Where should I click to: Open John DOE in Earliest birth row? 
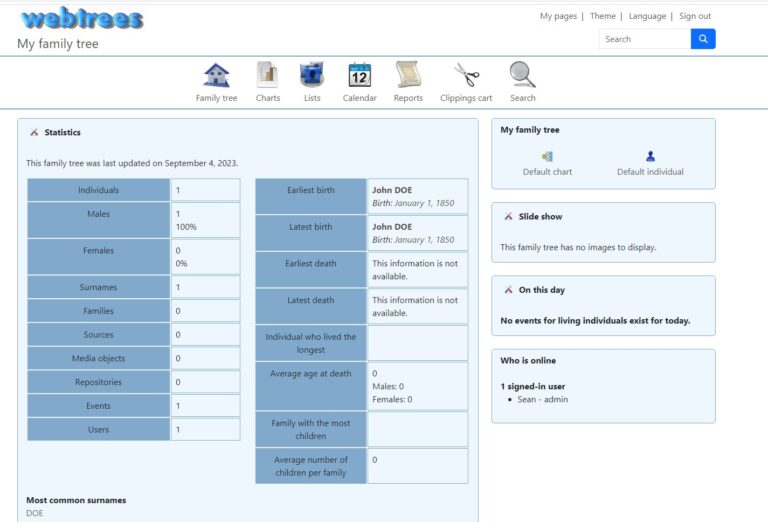point(392,190)
